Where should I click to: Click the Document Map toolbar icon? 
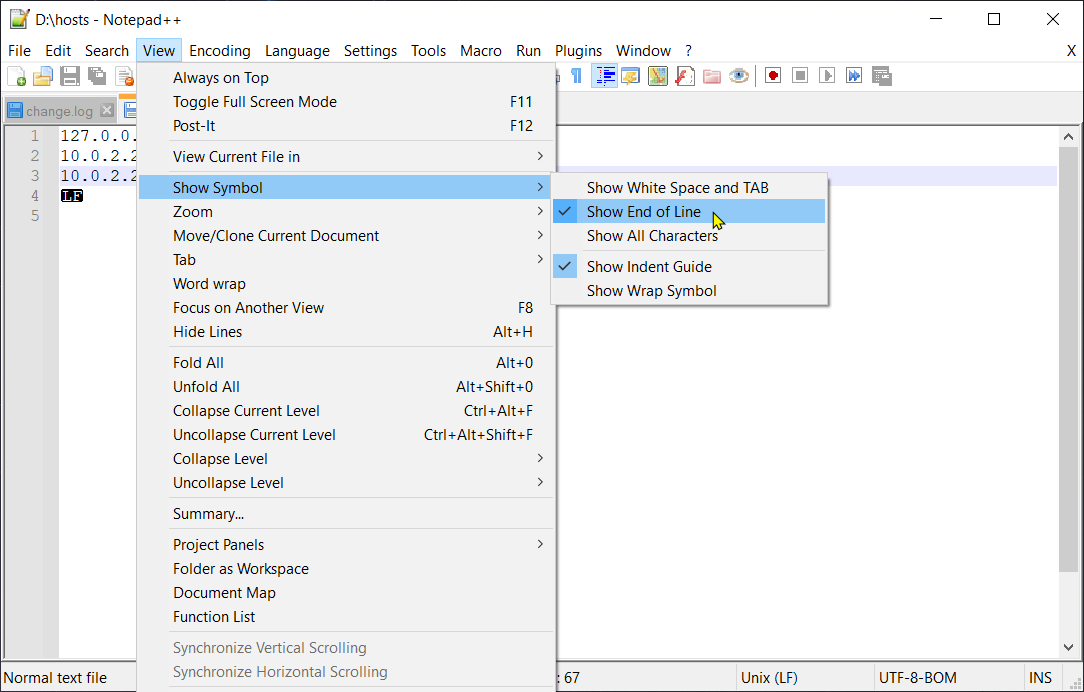(x=657, y=75)
